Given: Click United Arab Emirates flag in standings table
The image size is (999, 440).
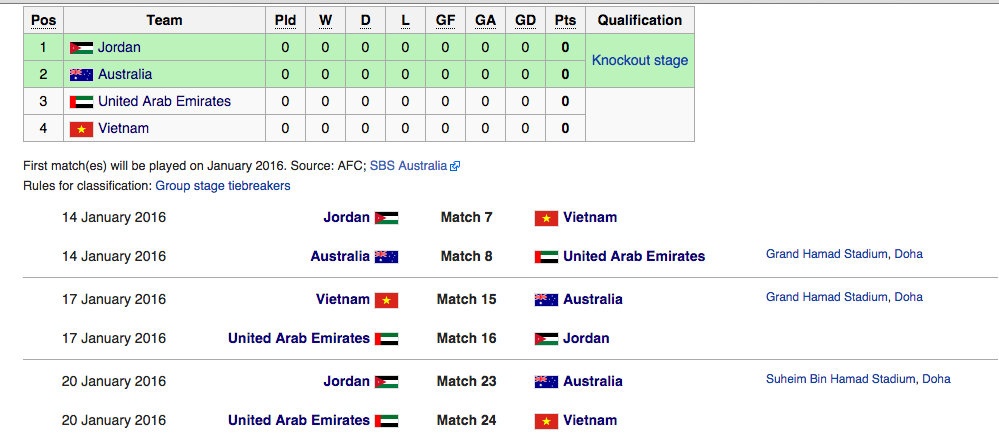Looking at the screenshot, I should click(x=81, y=101).
